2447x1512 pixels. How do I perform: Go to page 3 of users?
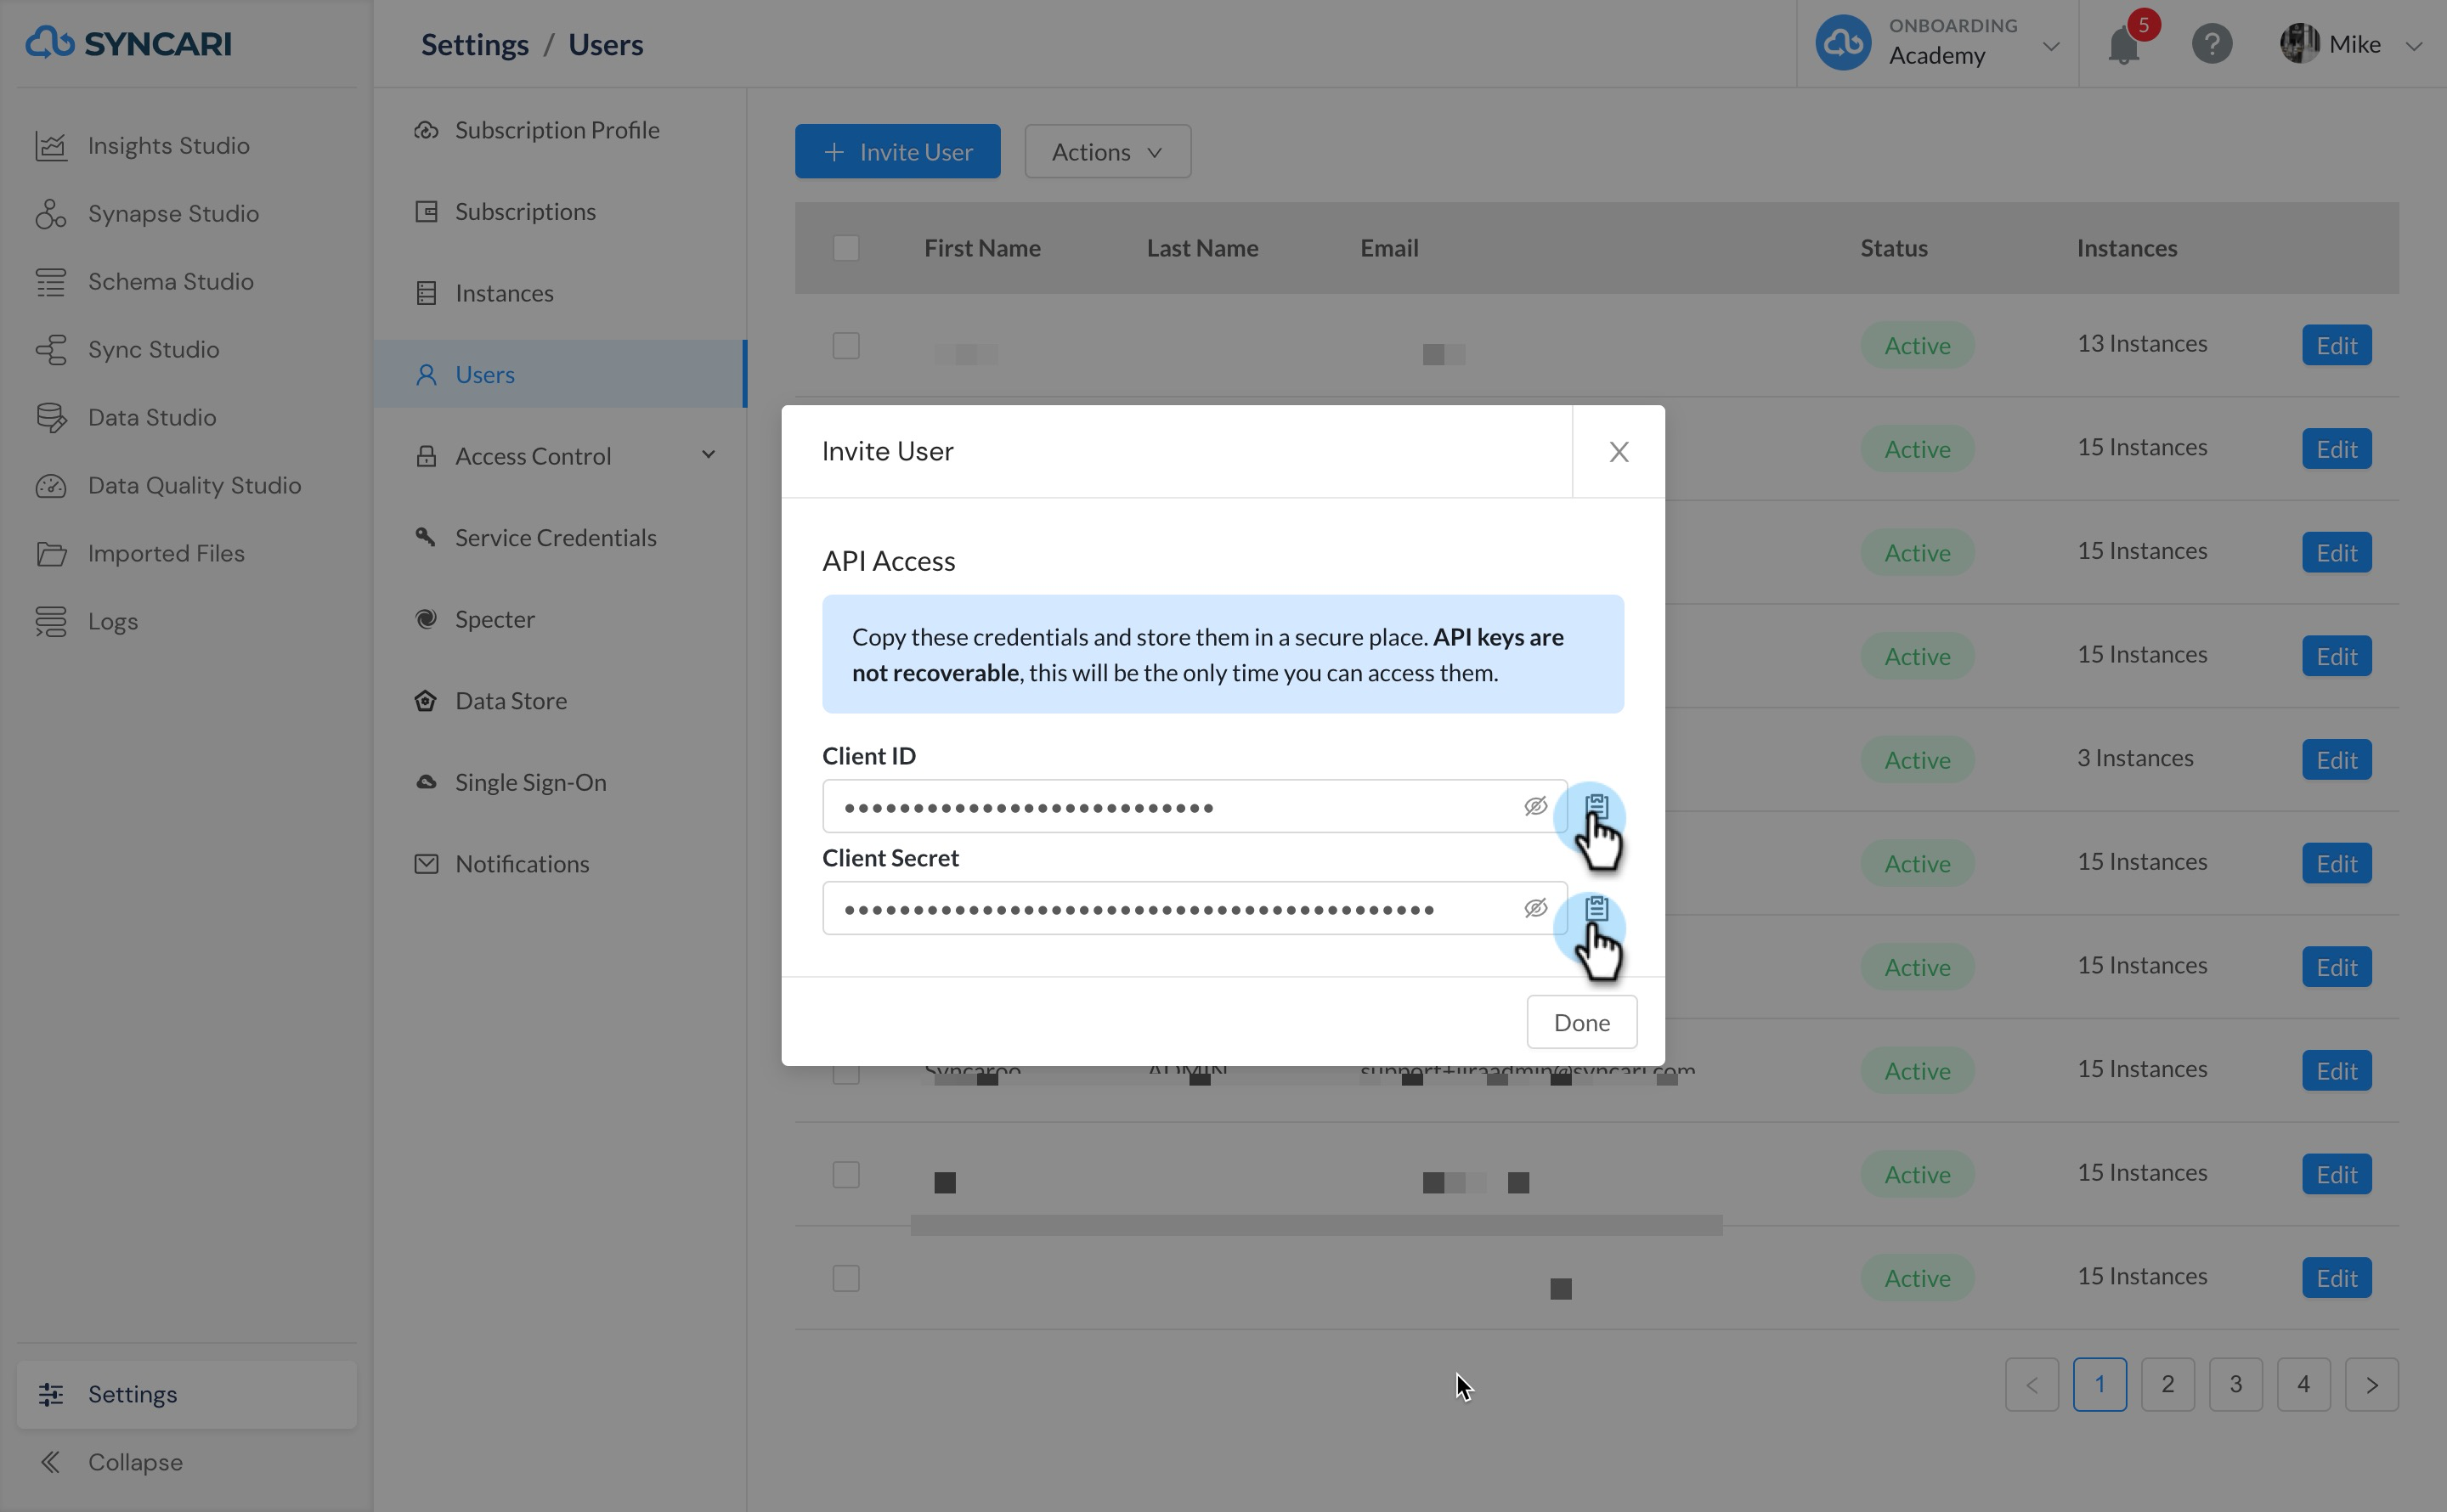coord(2235,1385)
